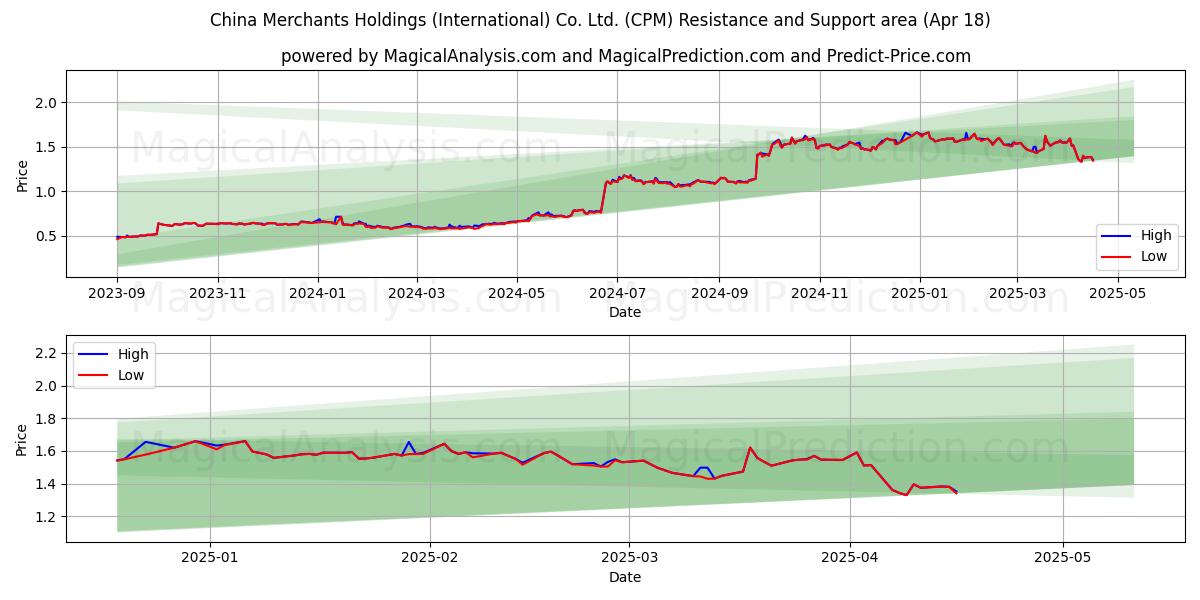This screenshot has width=1200, height=600.
Task: Click the 2025-01 tick label on the upper chart
Action: 920,293
